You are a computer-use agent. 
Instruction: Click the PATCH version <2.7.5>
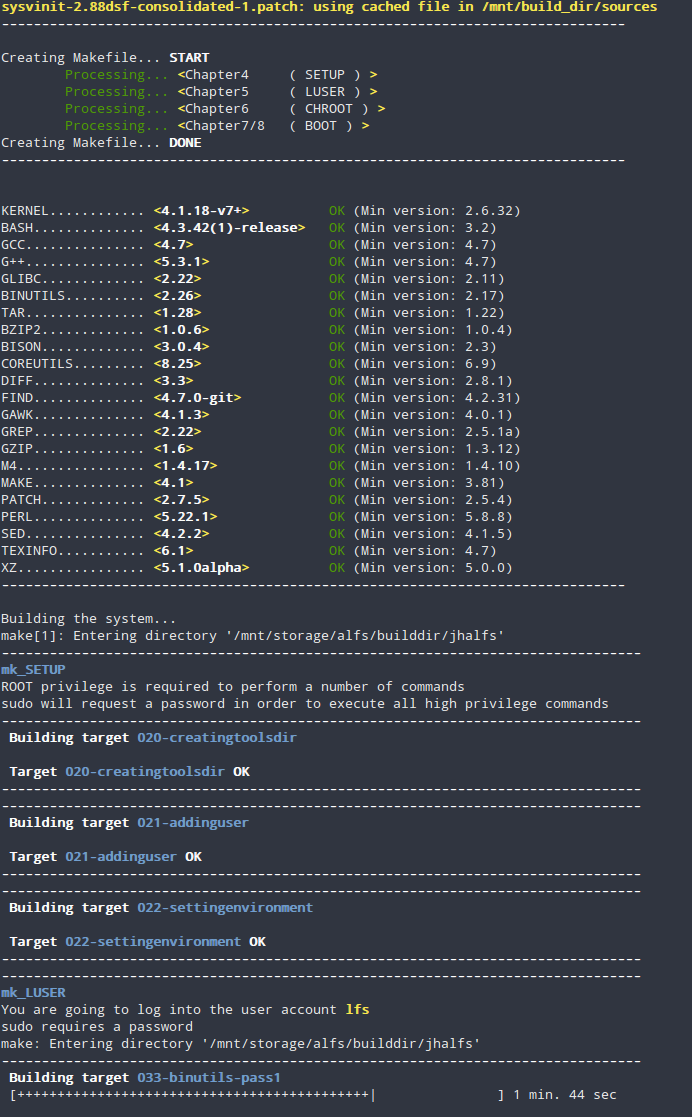click(x=182, y=500)
